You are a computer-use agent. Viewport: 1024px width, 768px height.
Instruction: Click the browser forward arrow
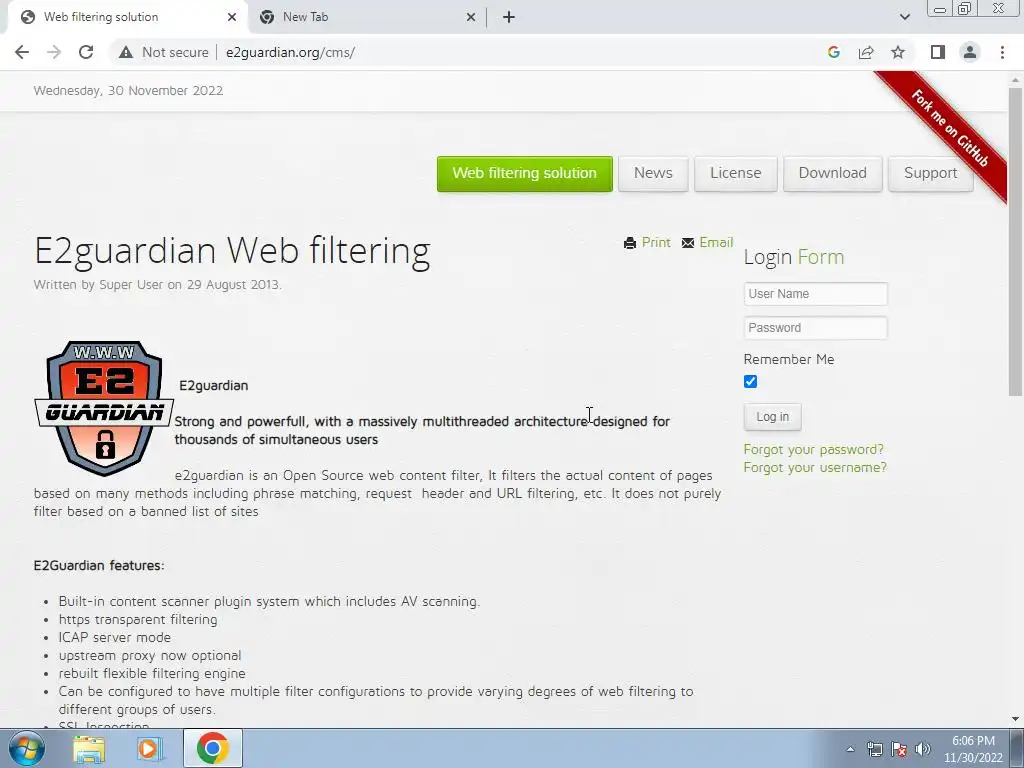pyautogui.click(x=54, y=52)
